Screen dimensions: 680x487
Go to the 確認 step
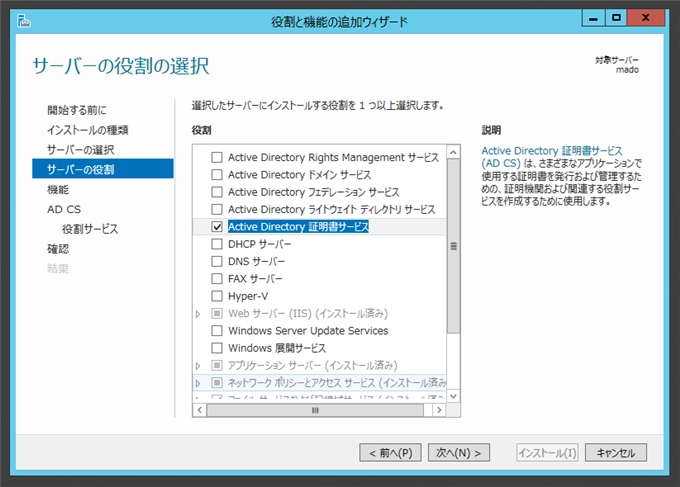pyautogui.click(x=58, y=248)
